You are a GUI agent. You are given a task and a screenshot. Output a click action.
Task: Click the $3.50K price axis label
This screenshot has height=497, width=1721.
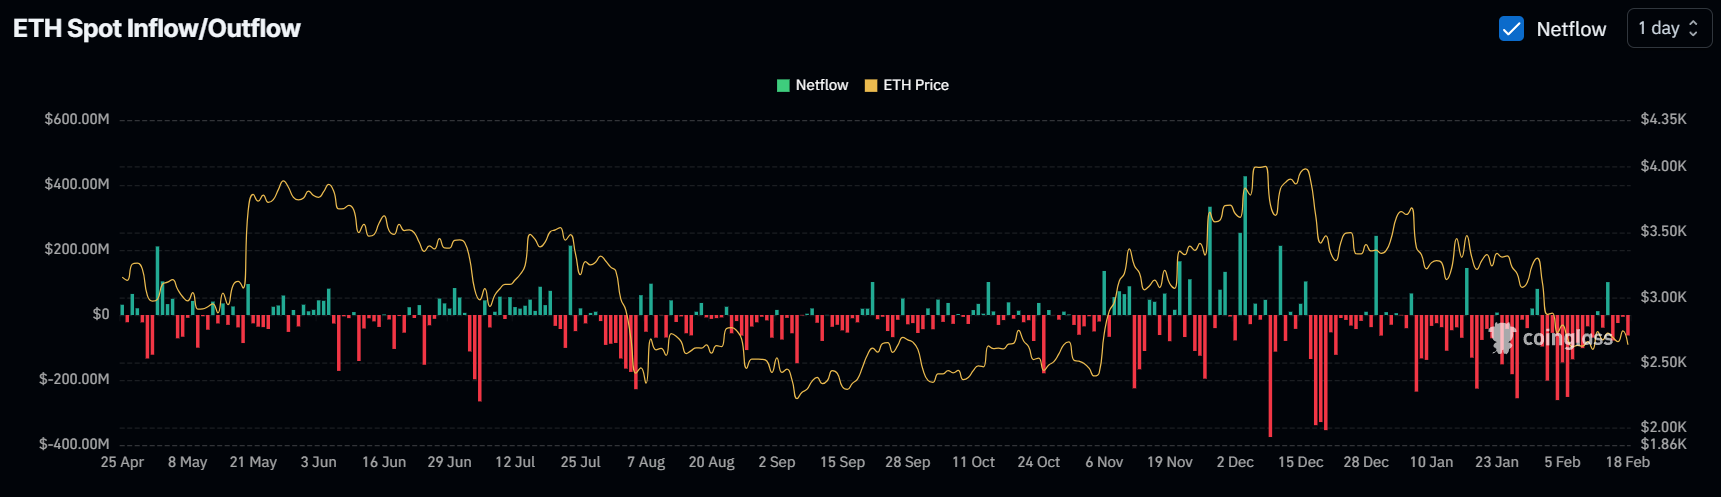1664,231
